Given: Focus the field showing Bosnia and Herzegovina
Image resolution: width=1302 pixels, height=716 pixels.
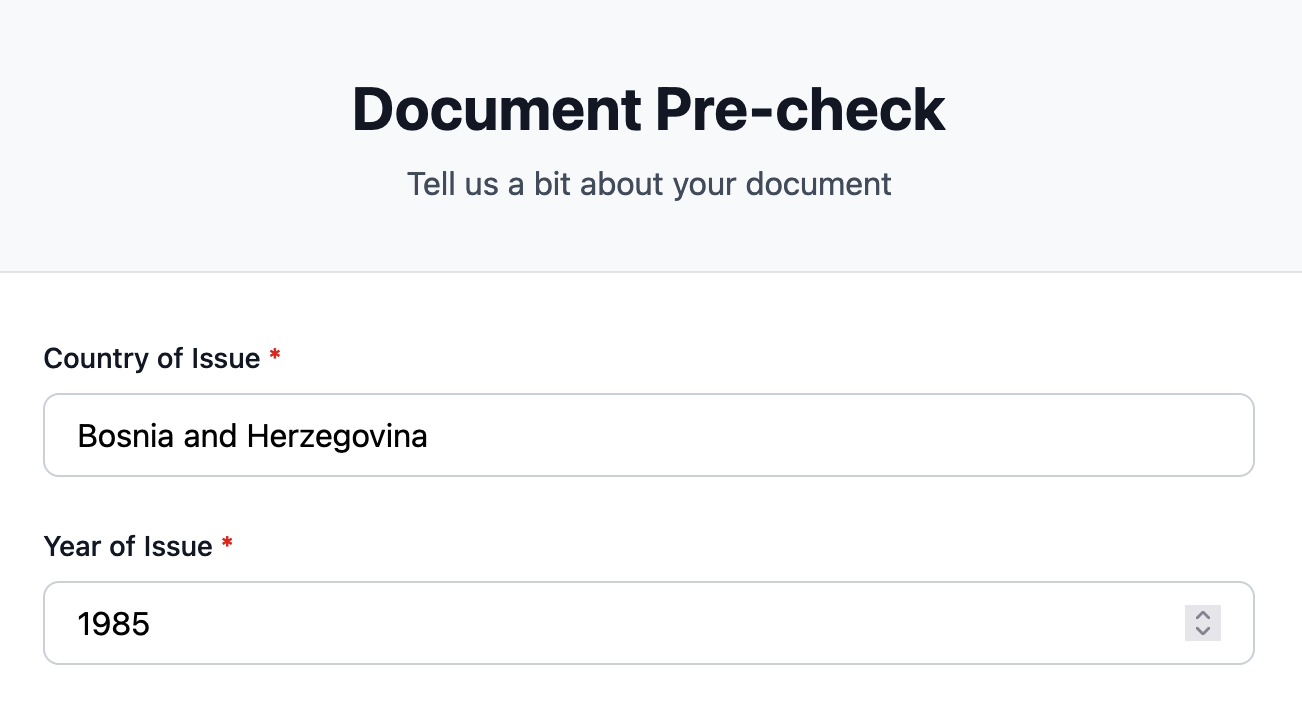Looking at the screenshot, I should (648, 435).
